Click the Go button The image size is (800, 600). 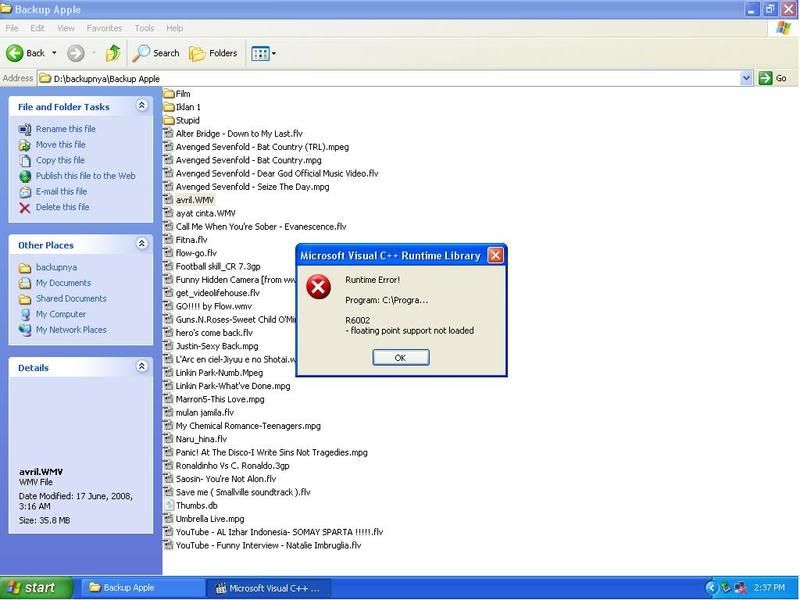pyautogui.click(x=773, y=78)
